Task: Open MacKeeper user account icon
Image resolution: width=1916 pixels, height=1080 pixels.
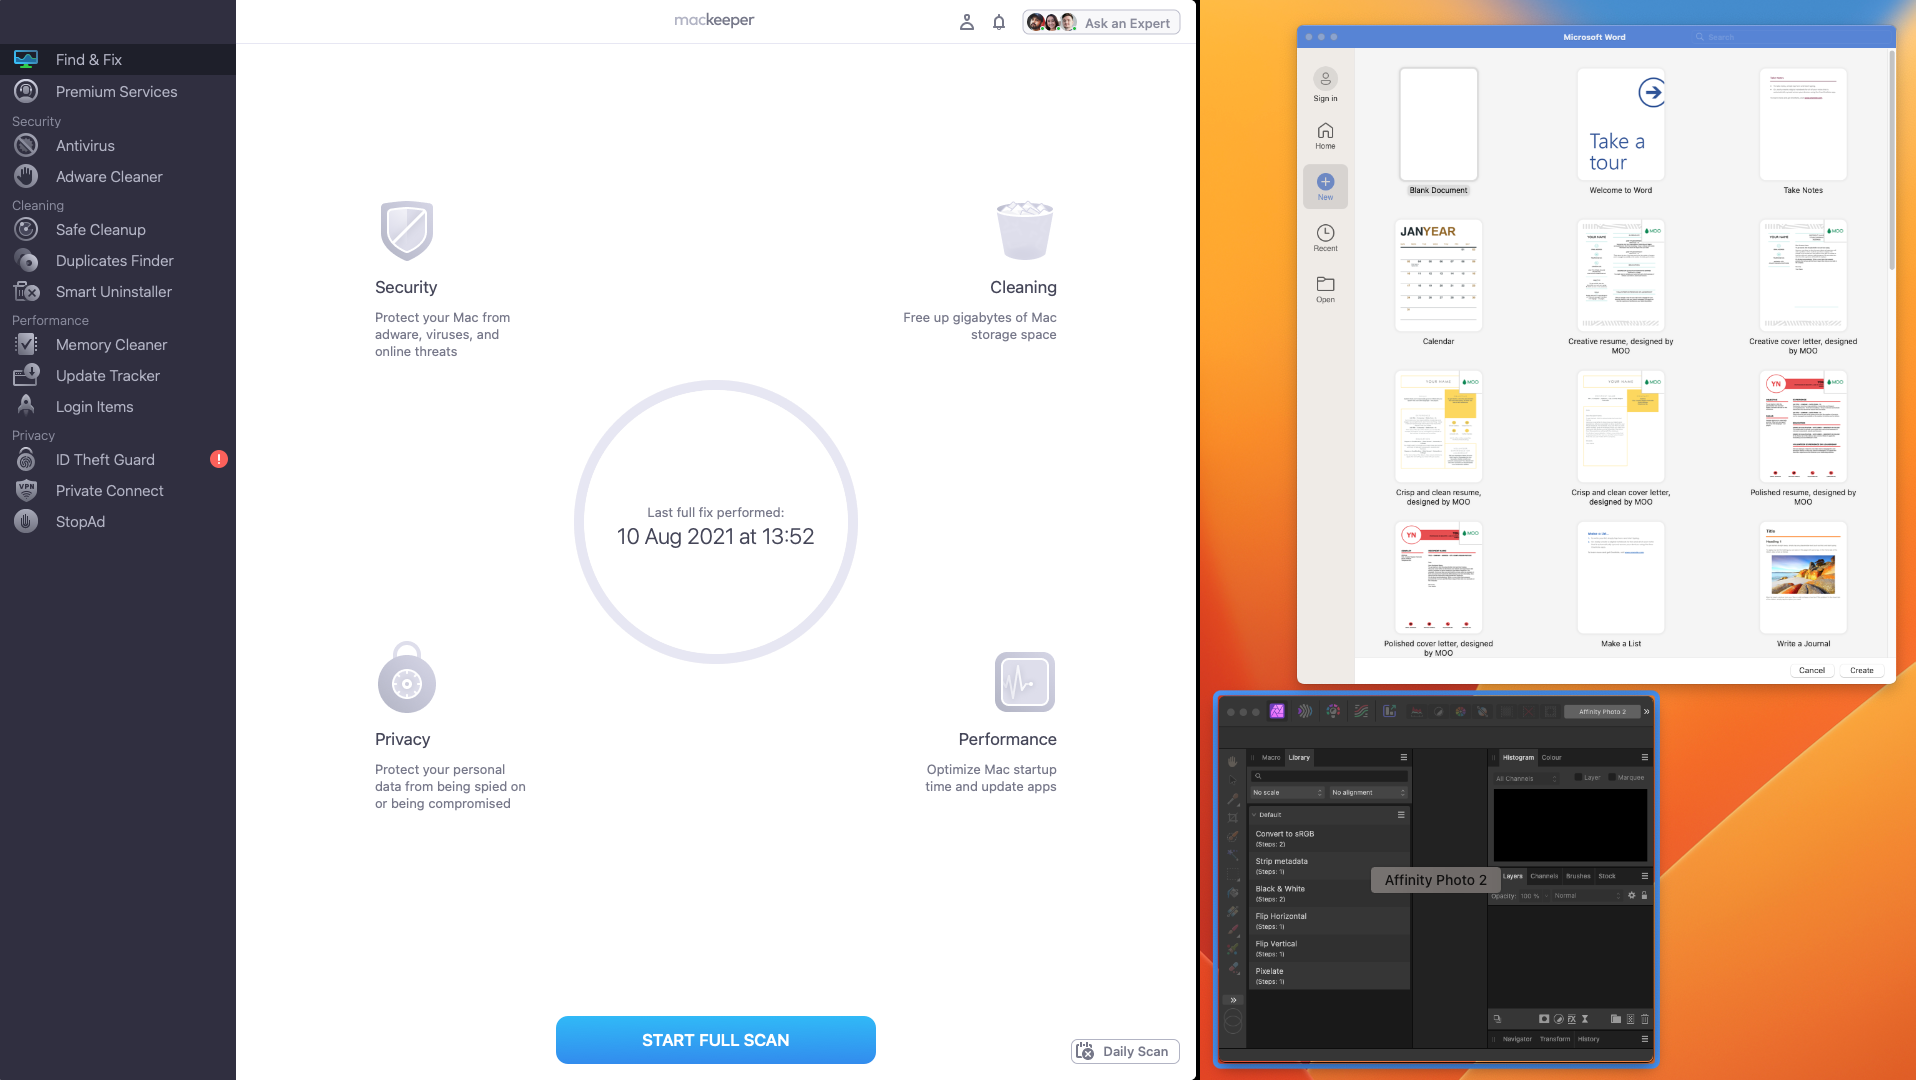Action: (966, 22)
